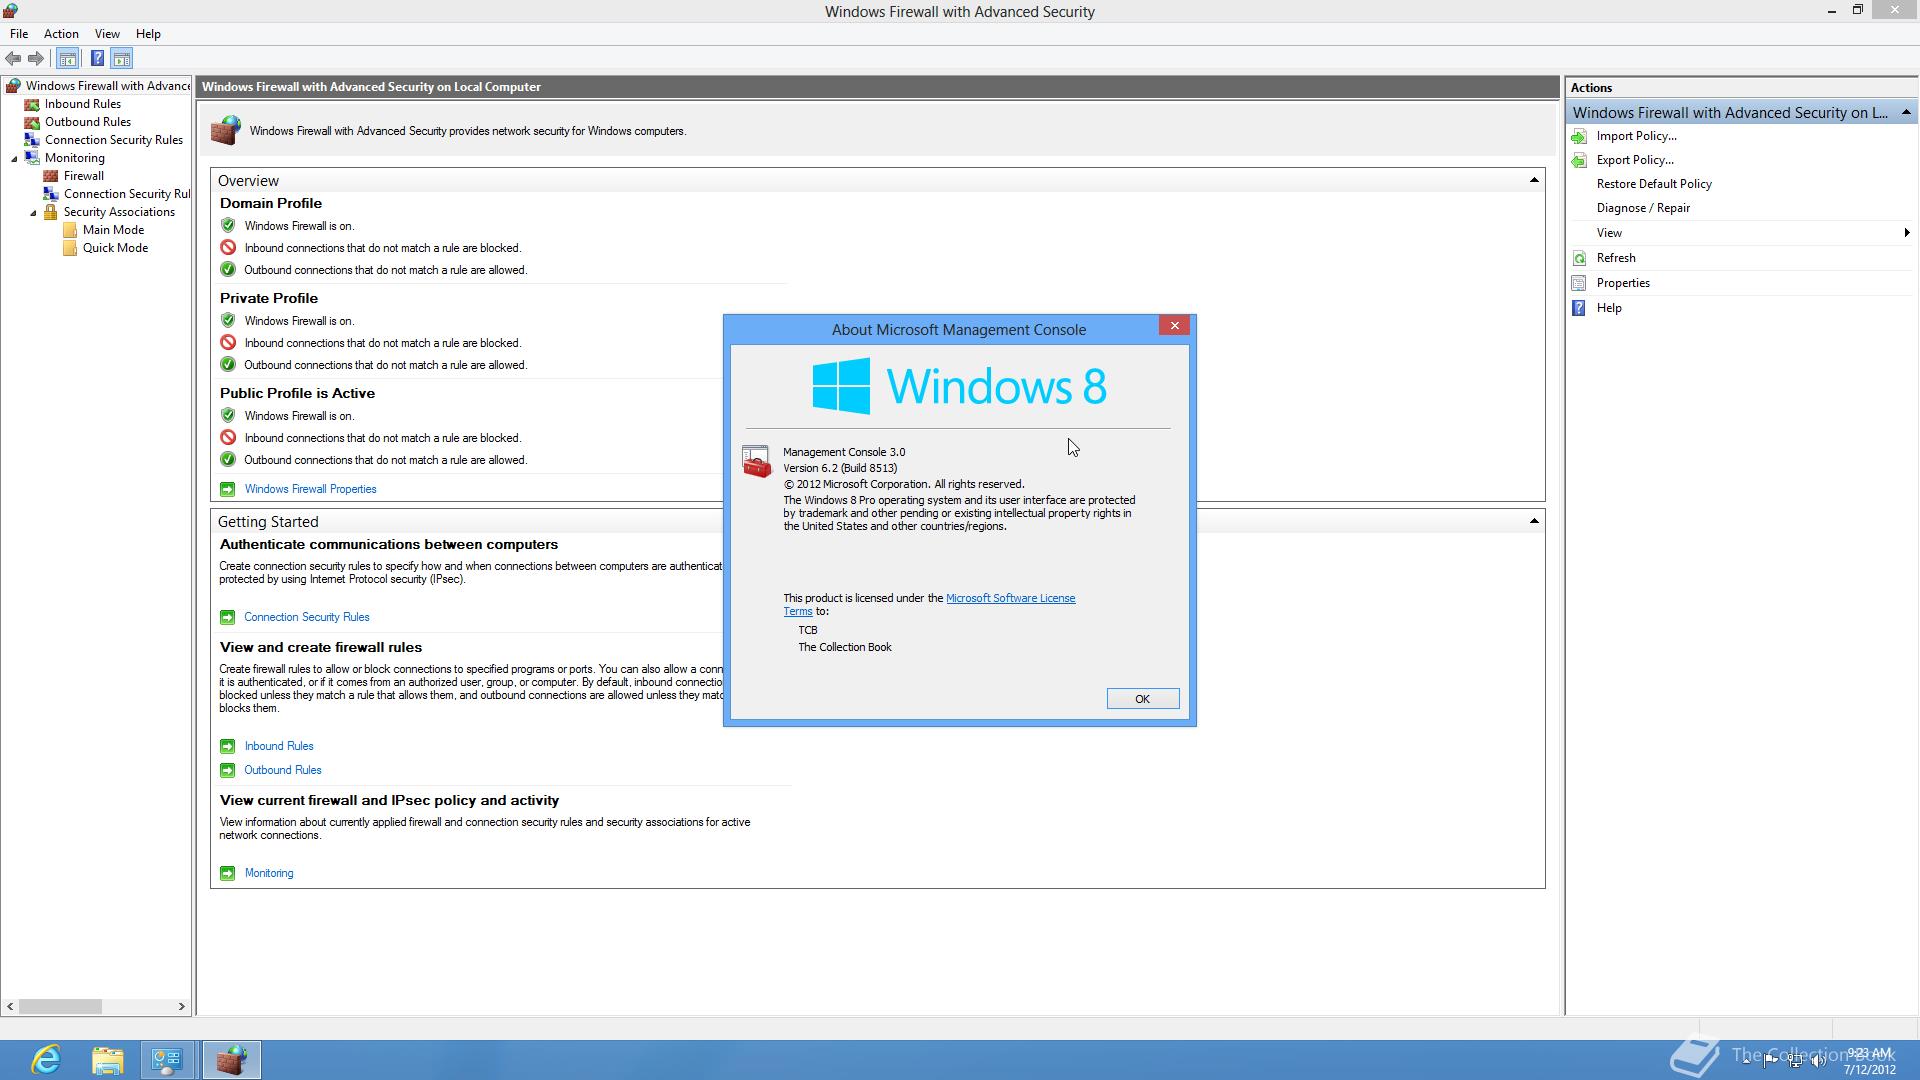The width and height of the screenshot is (1920, 1080).
Task: Click the blue Help toolbar icon
Action: click(x=97, y=59)
